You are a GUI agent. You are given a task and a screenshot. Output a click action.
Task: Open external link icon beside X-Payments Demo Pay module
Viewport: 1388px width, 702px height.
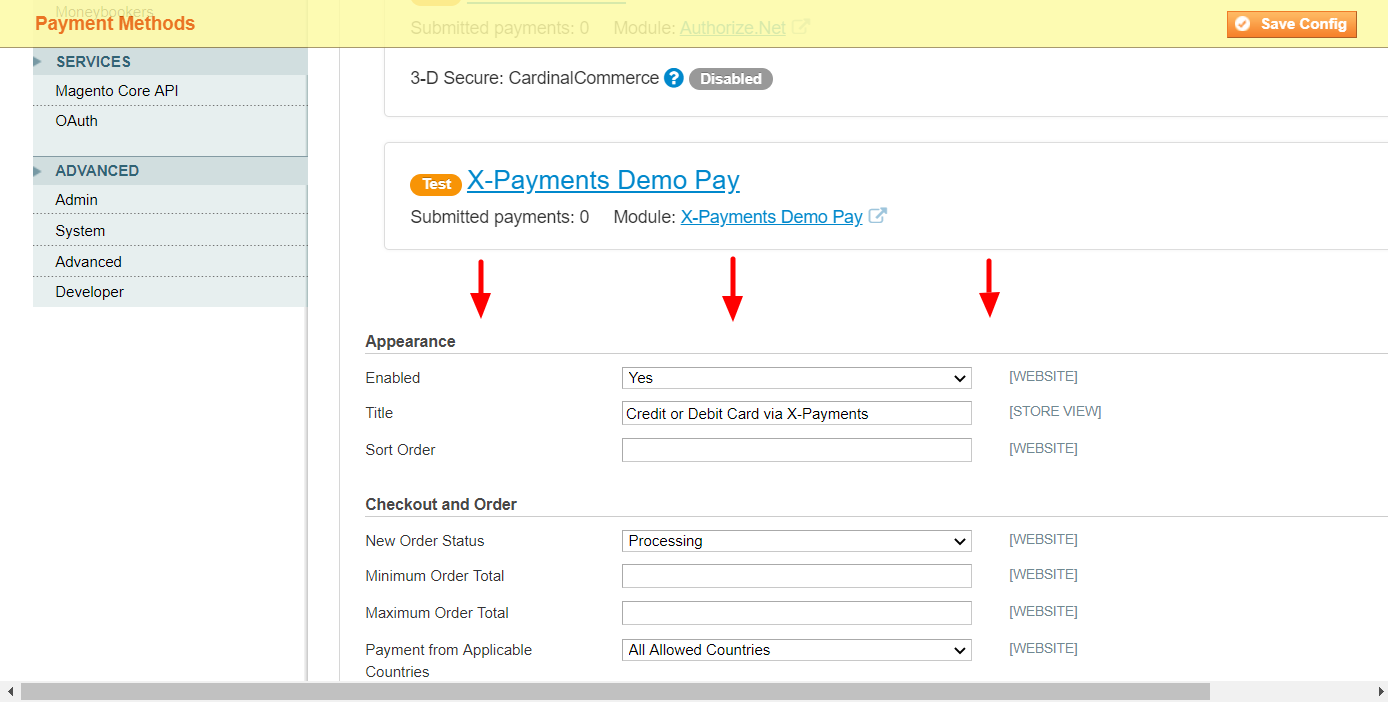coord(877,216)
